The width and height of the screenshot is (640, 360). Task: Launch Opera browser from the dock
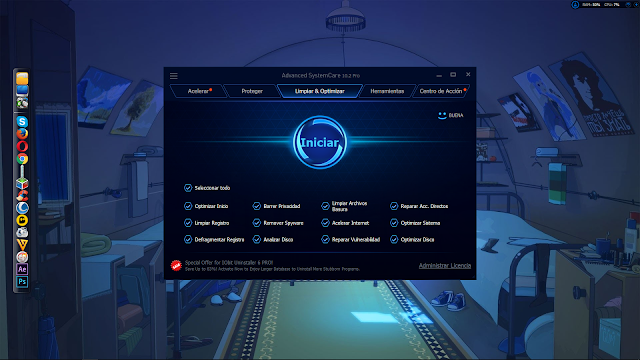pyautogui.click(x=22, y=146)
